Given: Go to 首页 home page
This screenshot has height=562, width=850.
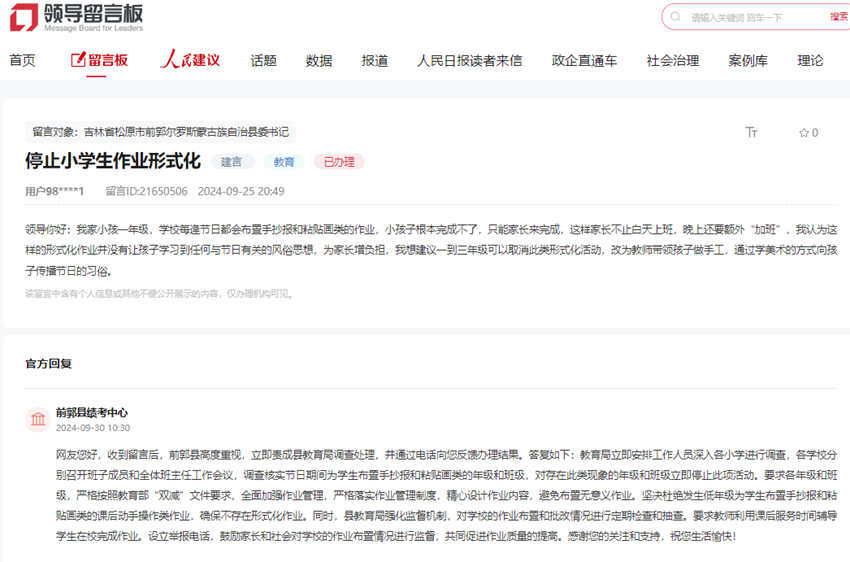Looking at the screenshot, I should [22, 60].
